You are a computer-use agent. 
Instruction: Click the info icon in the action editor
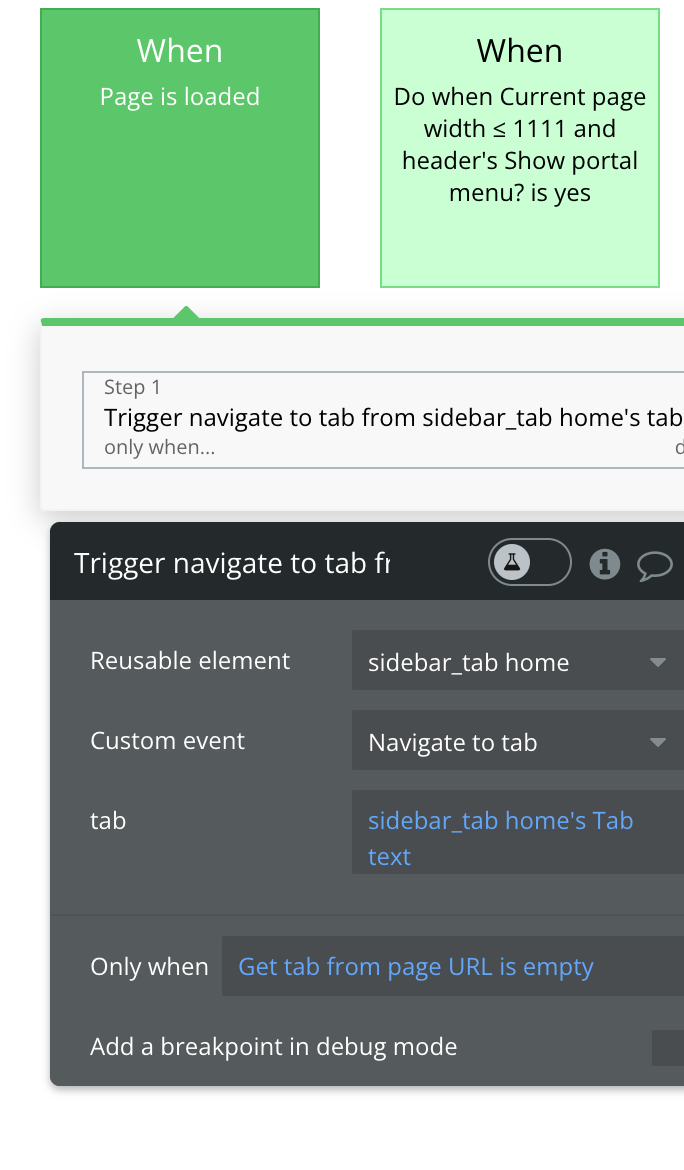(604, 564)
